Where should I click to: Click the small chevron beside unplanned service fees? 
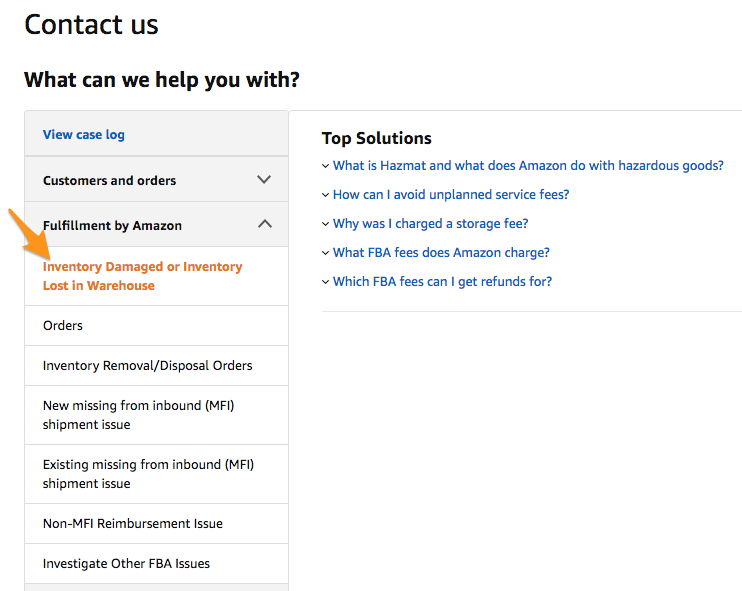[x=326, y=195]
